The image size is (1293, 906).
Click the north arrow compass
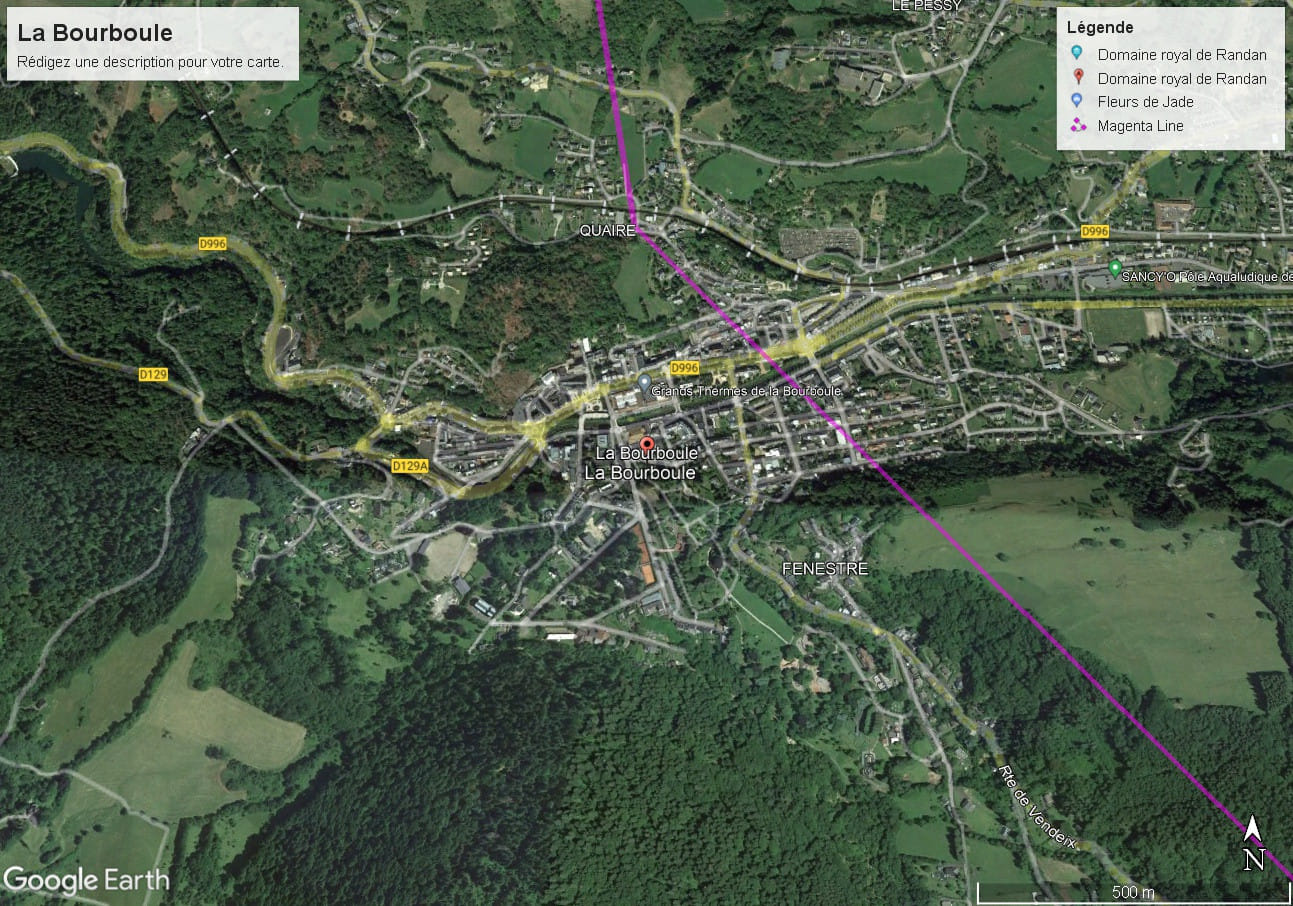click(1253, 842)
